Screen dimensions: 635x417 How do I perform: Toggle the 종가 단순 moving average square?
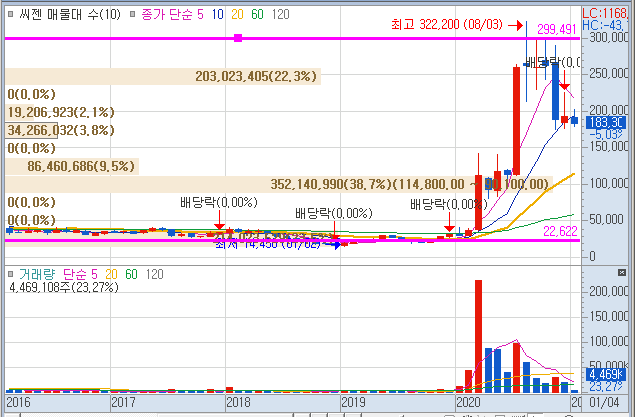point(132,14)
